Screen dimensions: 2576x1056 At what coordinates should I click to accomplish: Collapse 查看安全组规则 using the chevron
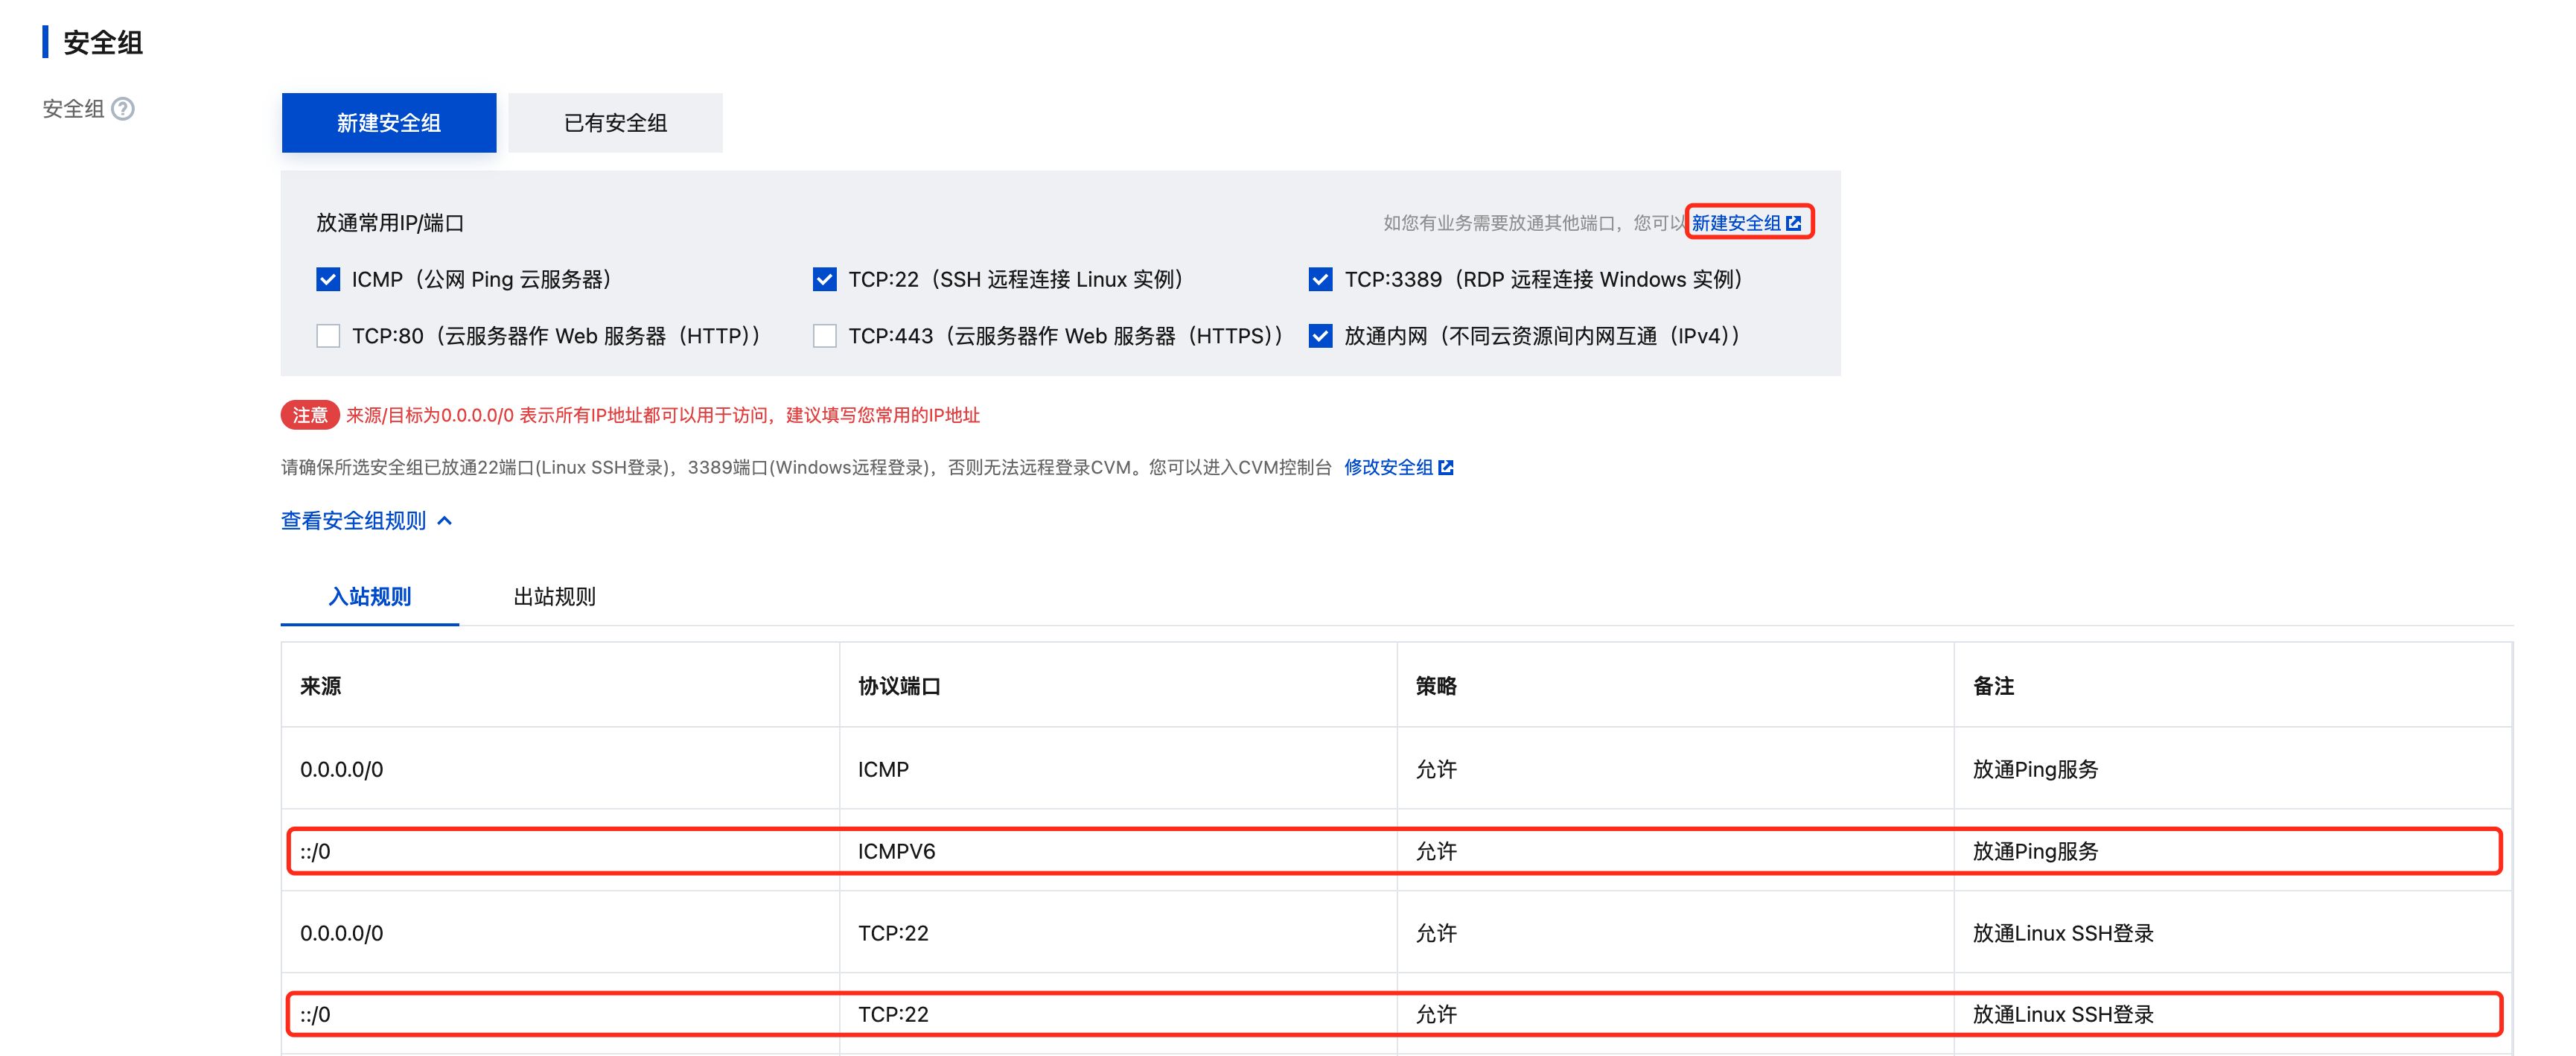[445, 521]
